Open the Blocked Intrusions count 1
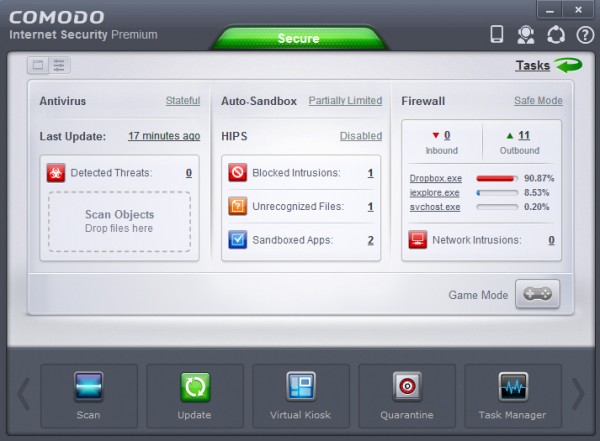Viewport: 600px width, 441px height. point(370,173)
